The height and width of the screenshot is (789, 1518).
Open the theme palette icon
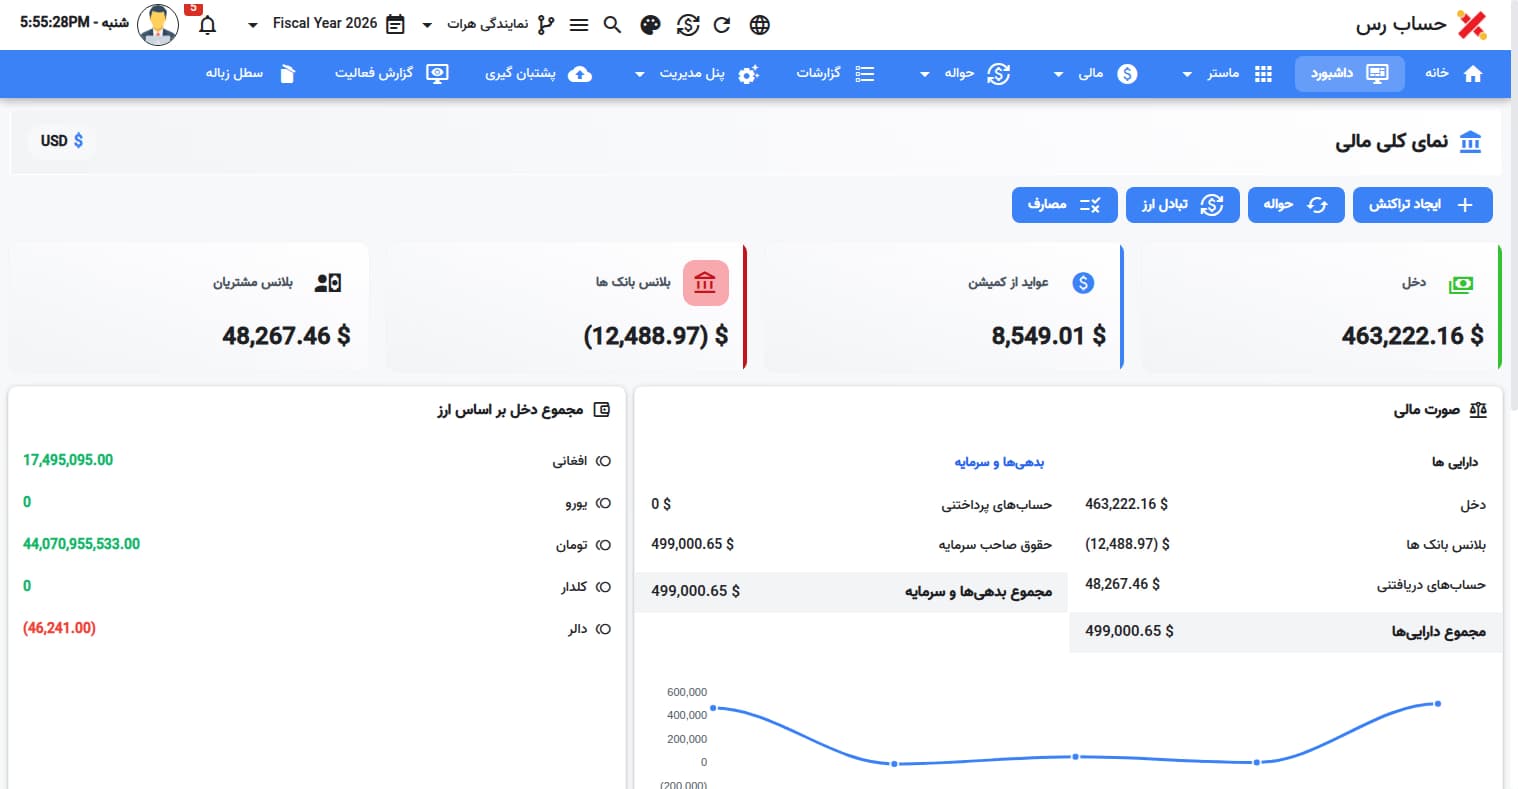650,25
